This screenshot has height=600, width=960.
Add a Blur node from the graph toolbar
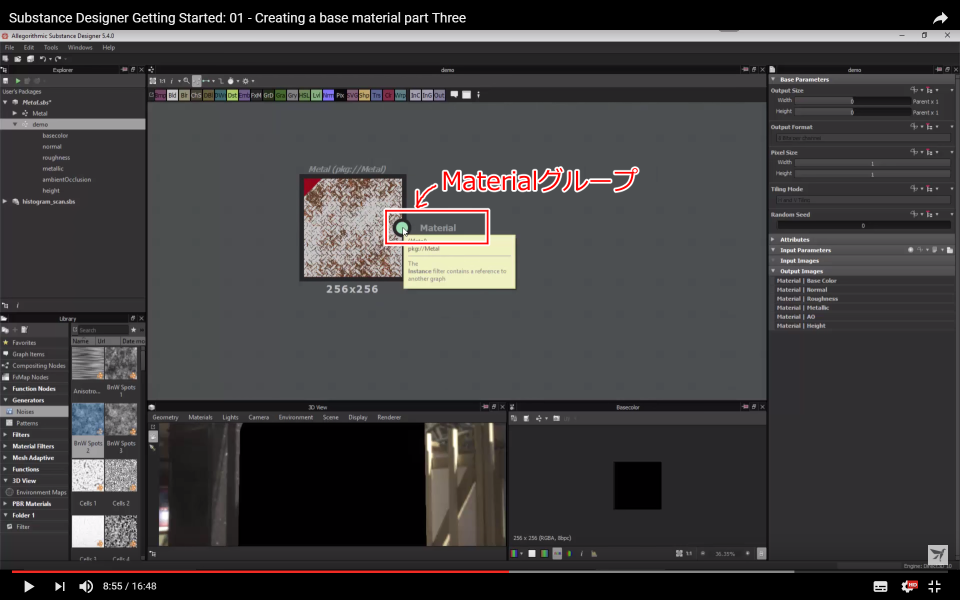pyautogui.click(x=184, y=95)
